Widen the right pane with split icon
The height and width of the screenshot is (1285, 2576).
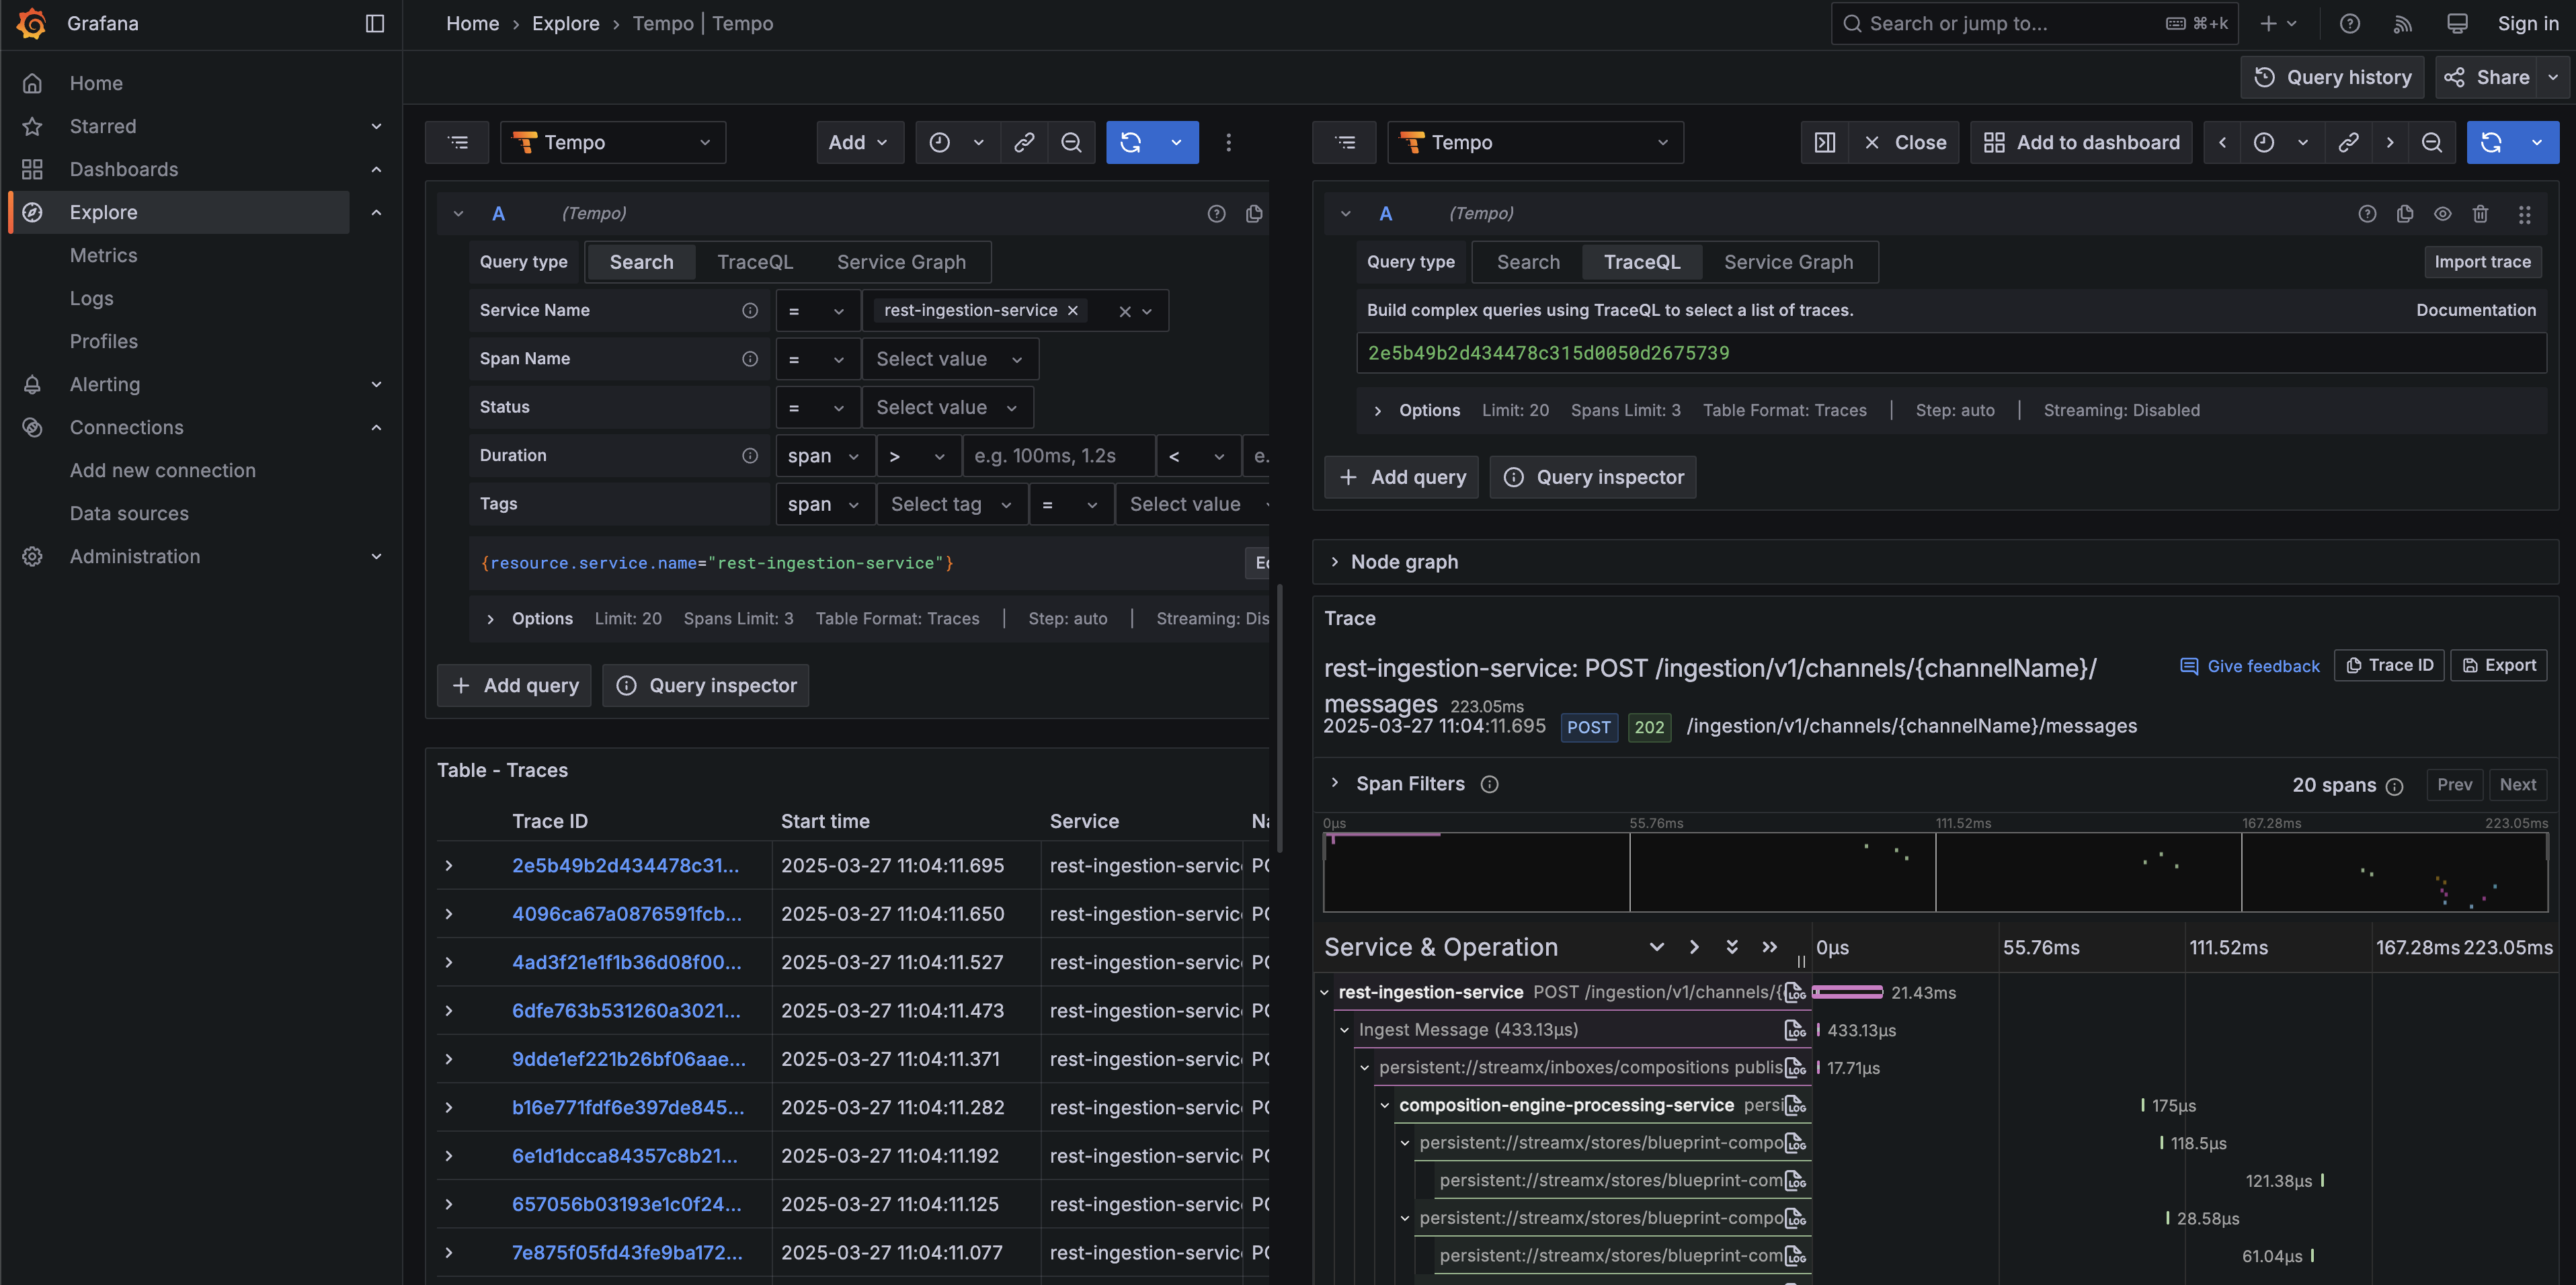[x=1825, y=143]
